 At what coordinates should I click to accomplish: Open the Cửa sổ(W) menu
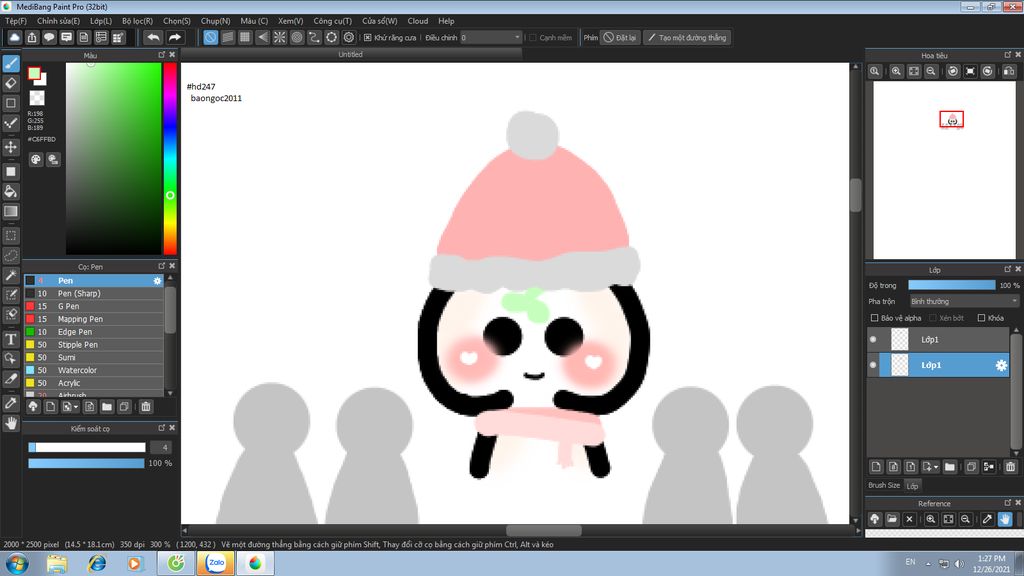pyautogui.click(x=379, y=21)
